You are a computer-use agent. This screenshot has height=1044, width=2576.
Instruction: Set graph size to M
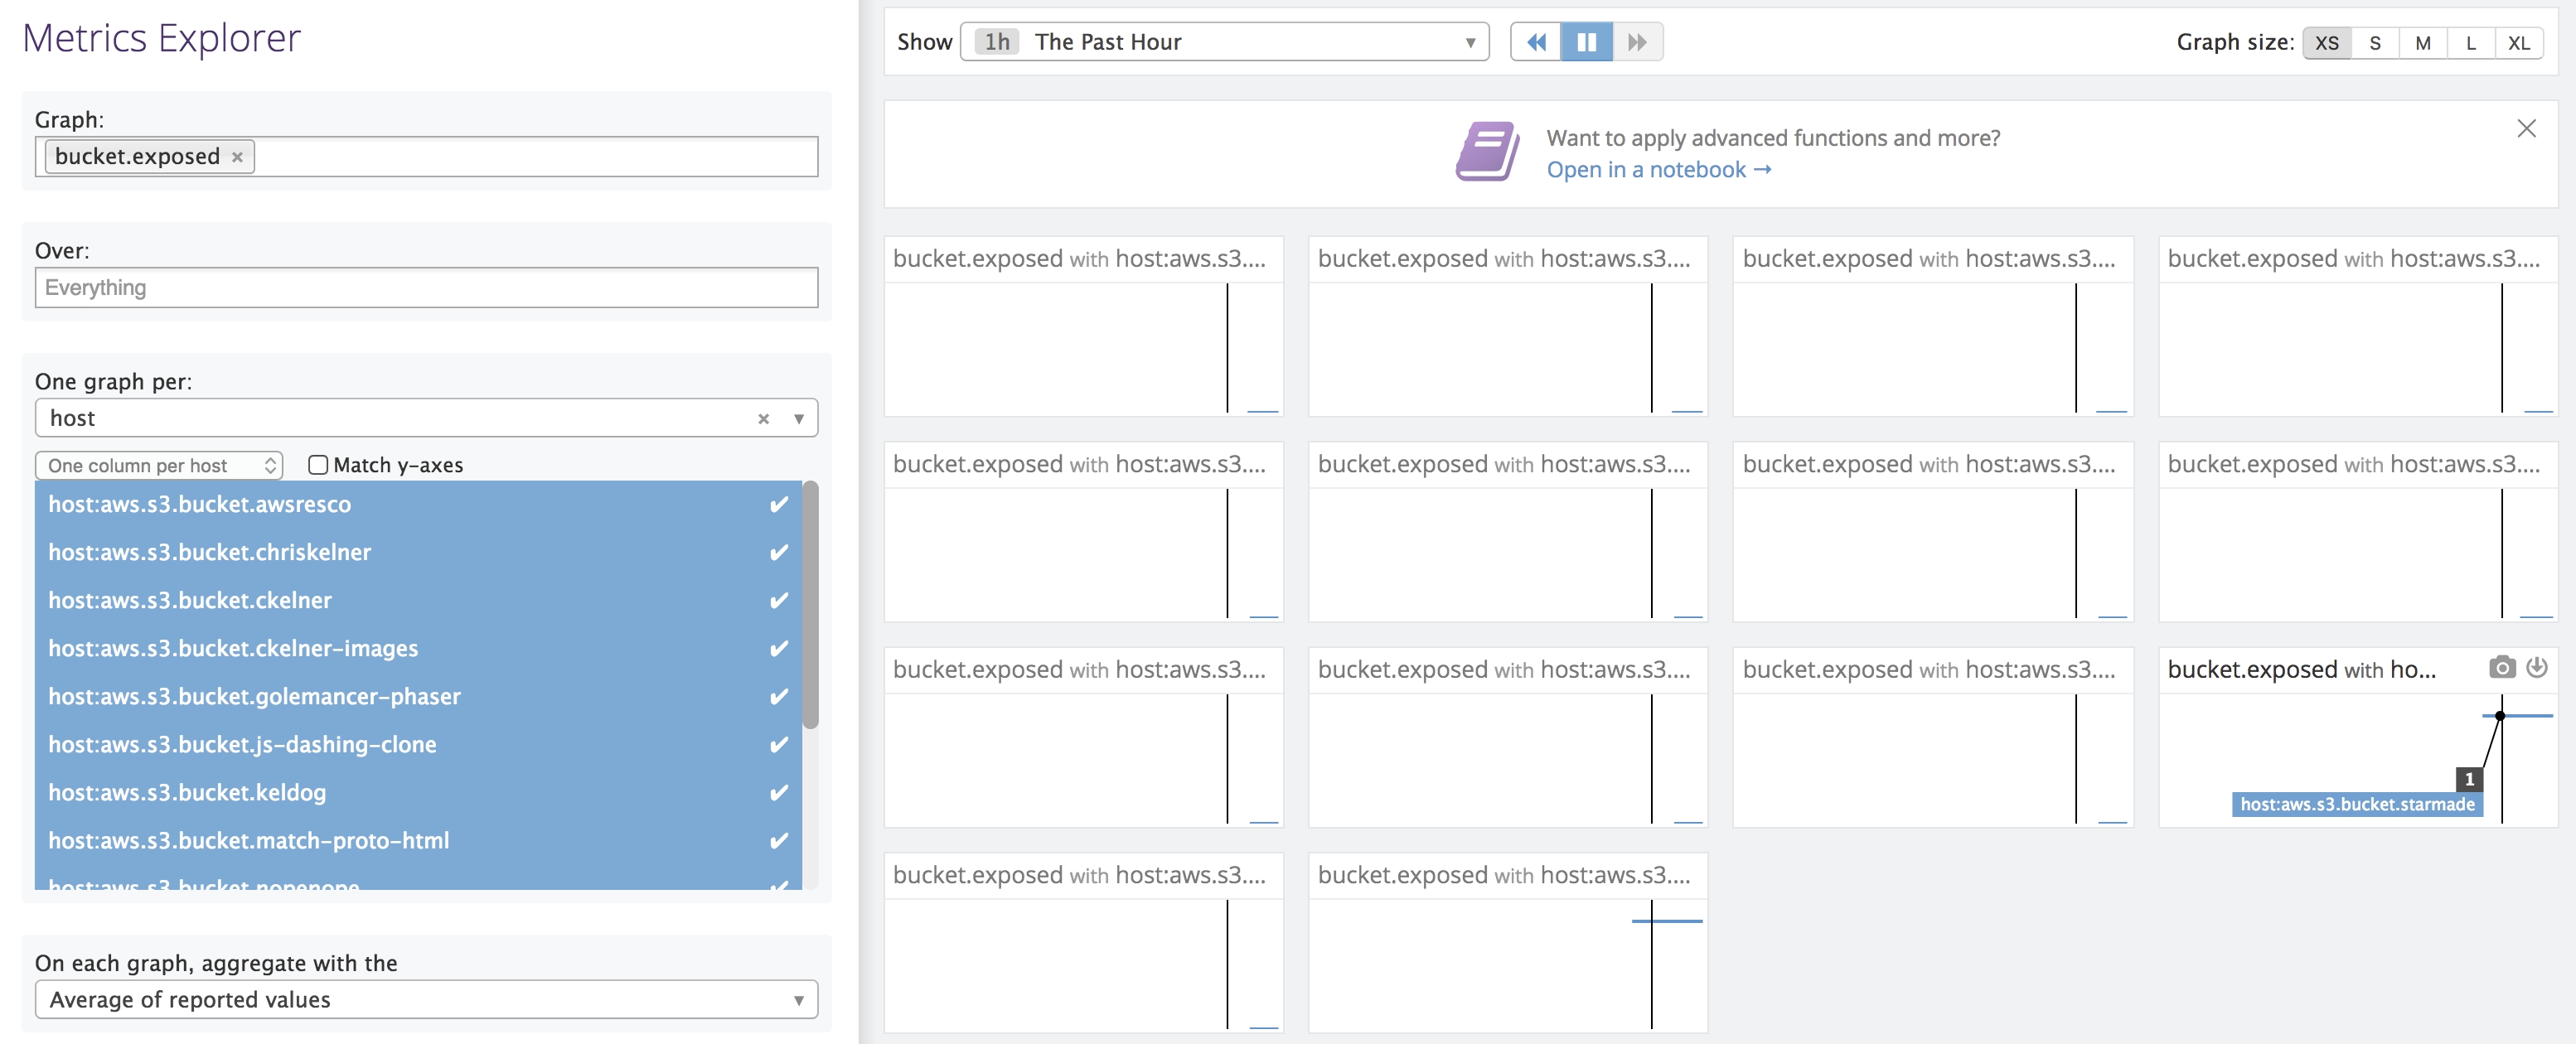2422,43
